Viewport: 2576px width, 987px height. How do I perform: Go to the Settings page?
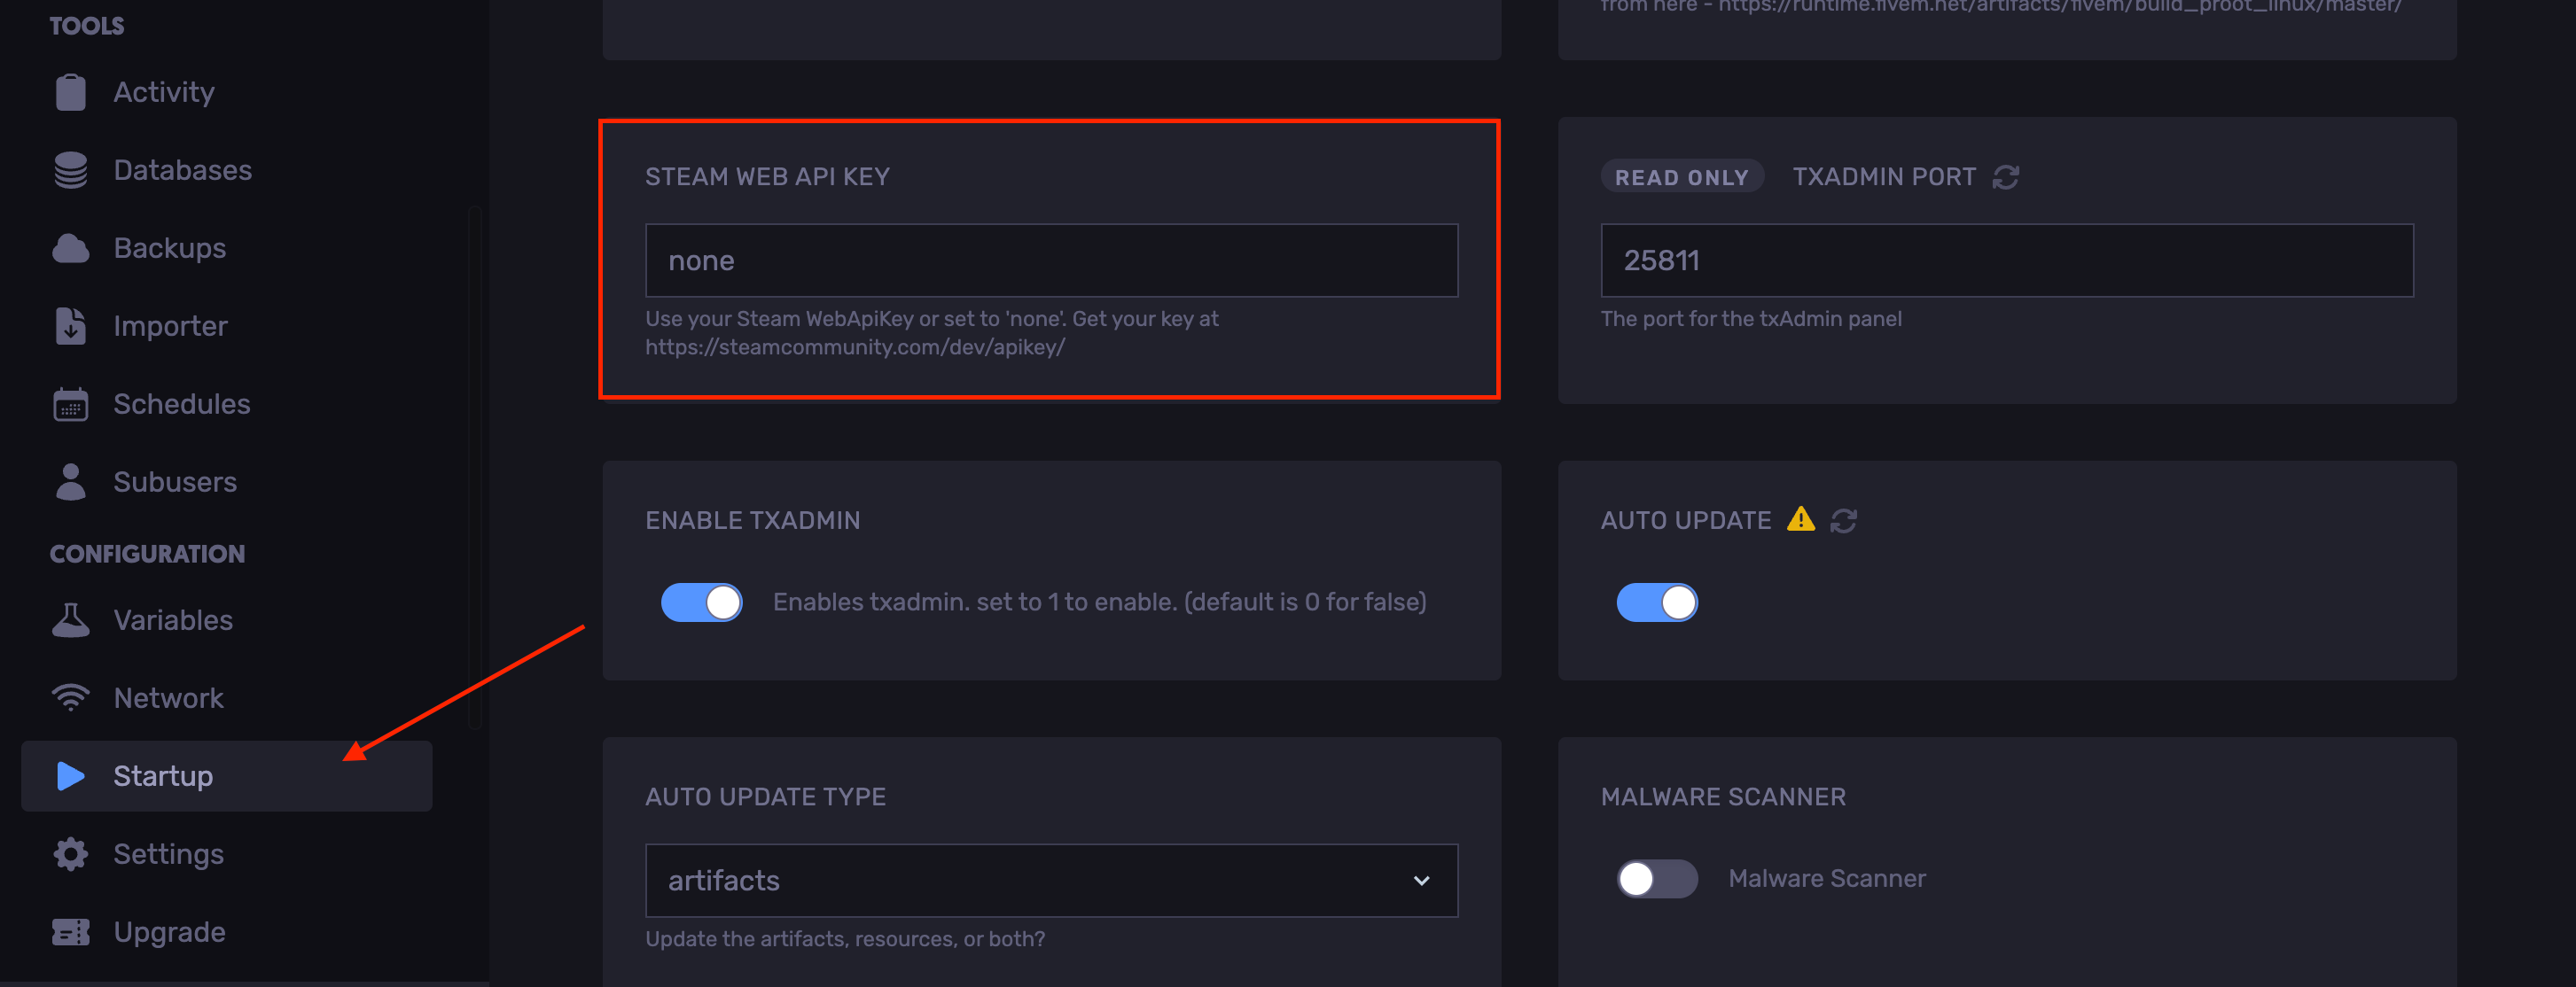(x=168, y=854)
